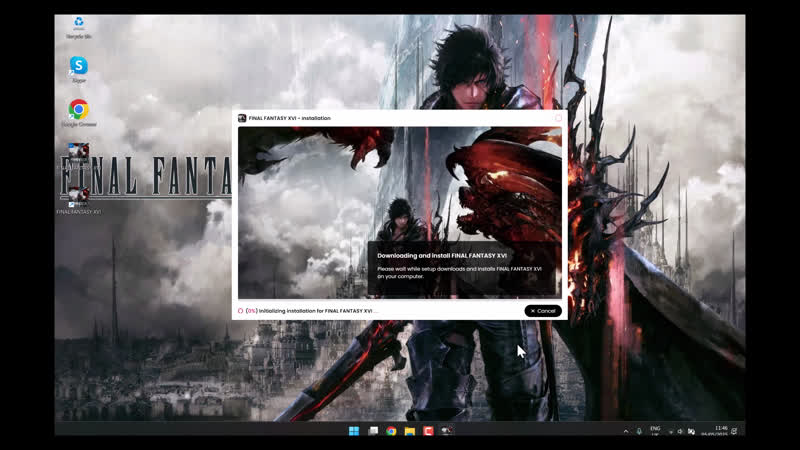The height and width of the screenshot is (450, 800).
Task: Open the notification center icon
Action: 734,431
